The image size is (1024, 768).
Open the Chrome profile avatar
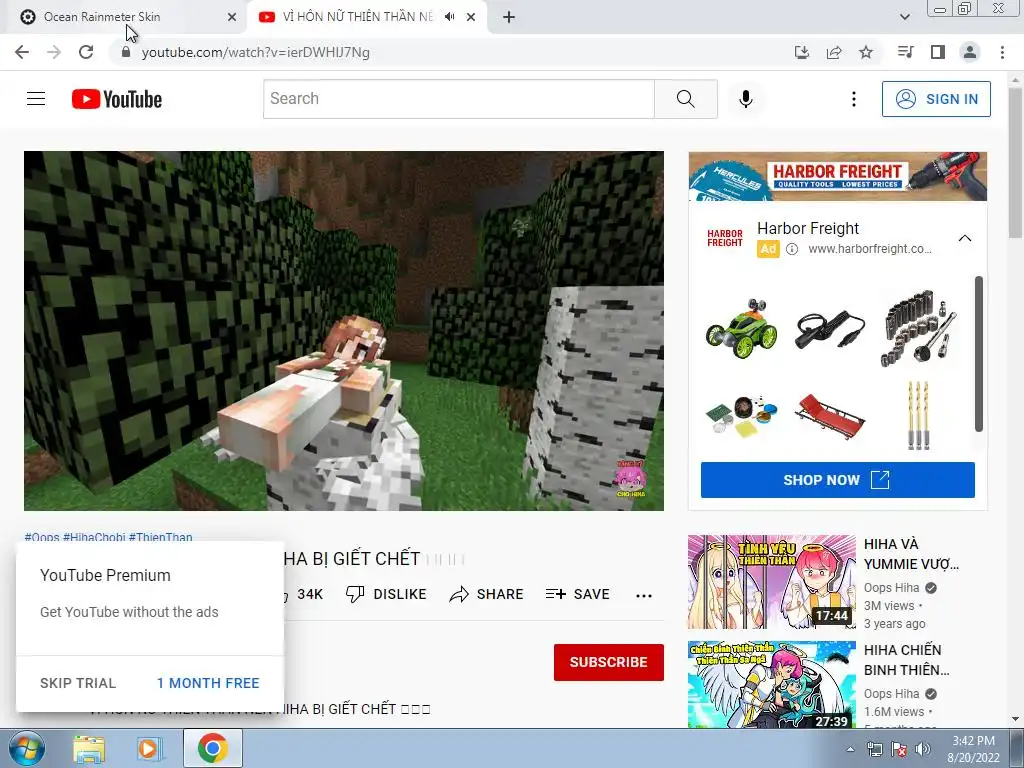(970, 52)
